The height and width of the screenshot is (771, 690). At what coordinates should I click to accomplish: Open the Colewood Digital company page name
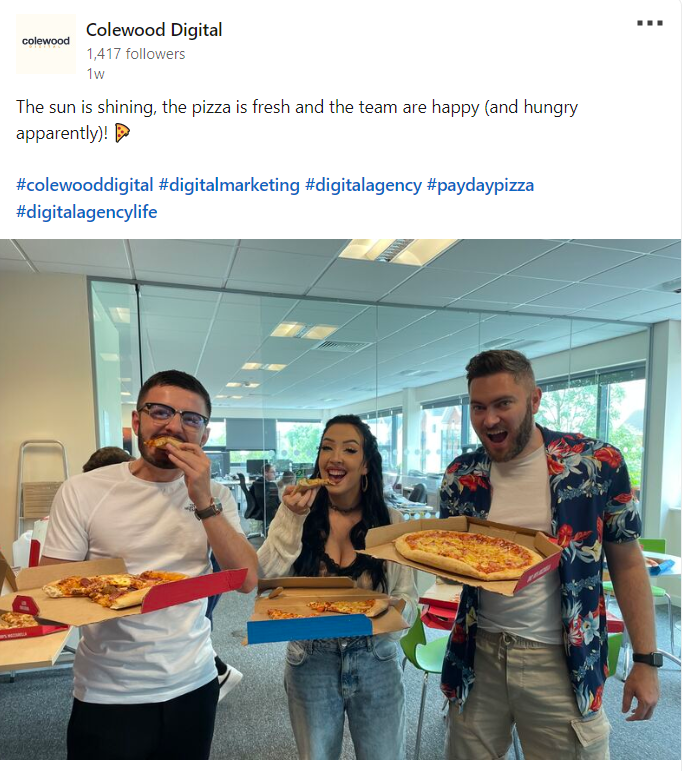tap(154, 30)
